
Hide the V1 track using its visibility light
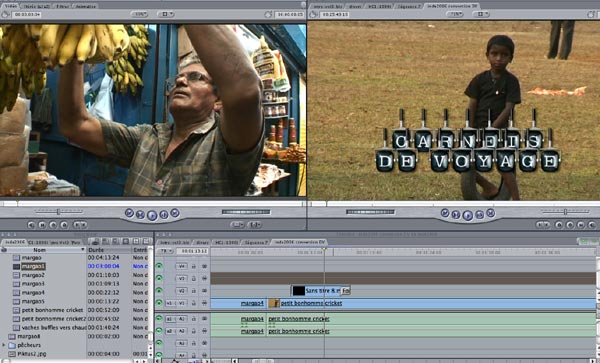pos(159,303)
